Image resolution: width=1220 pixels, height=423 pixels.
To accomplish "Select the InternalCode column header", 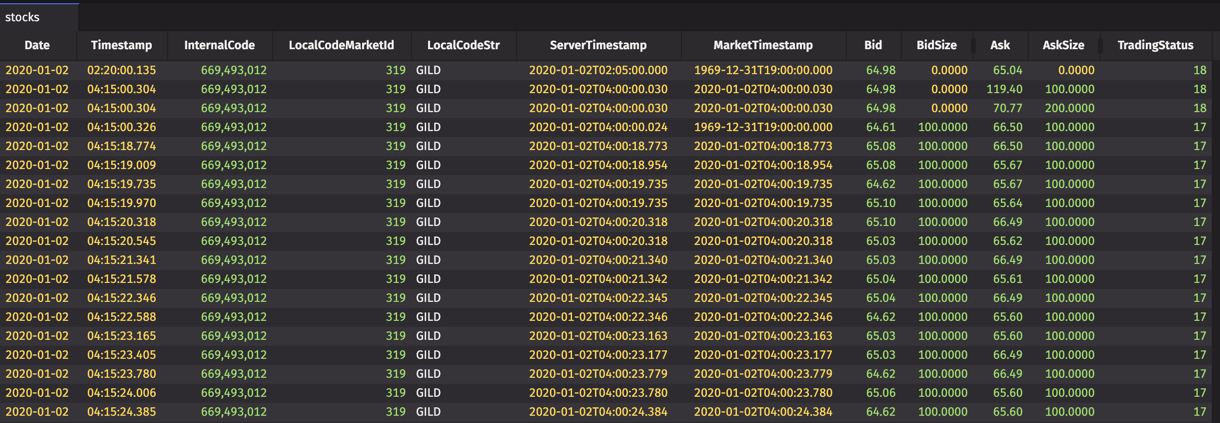I will coord(219,45).
